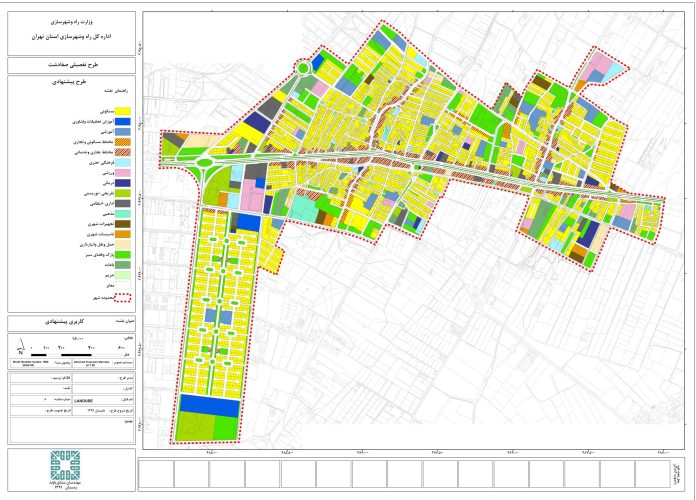Click the 'کاربری پیشنهادی' map title
Screen dimensions: 696x500
point(65,321)
